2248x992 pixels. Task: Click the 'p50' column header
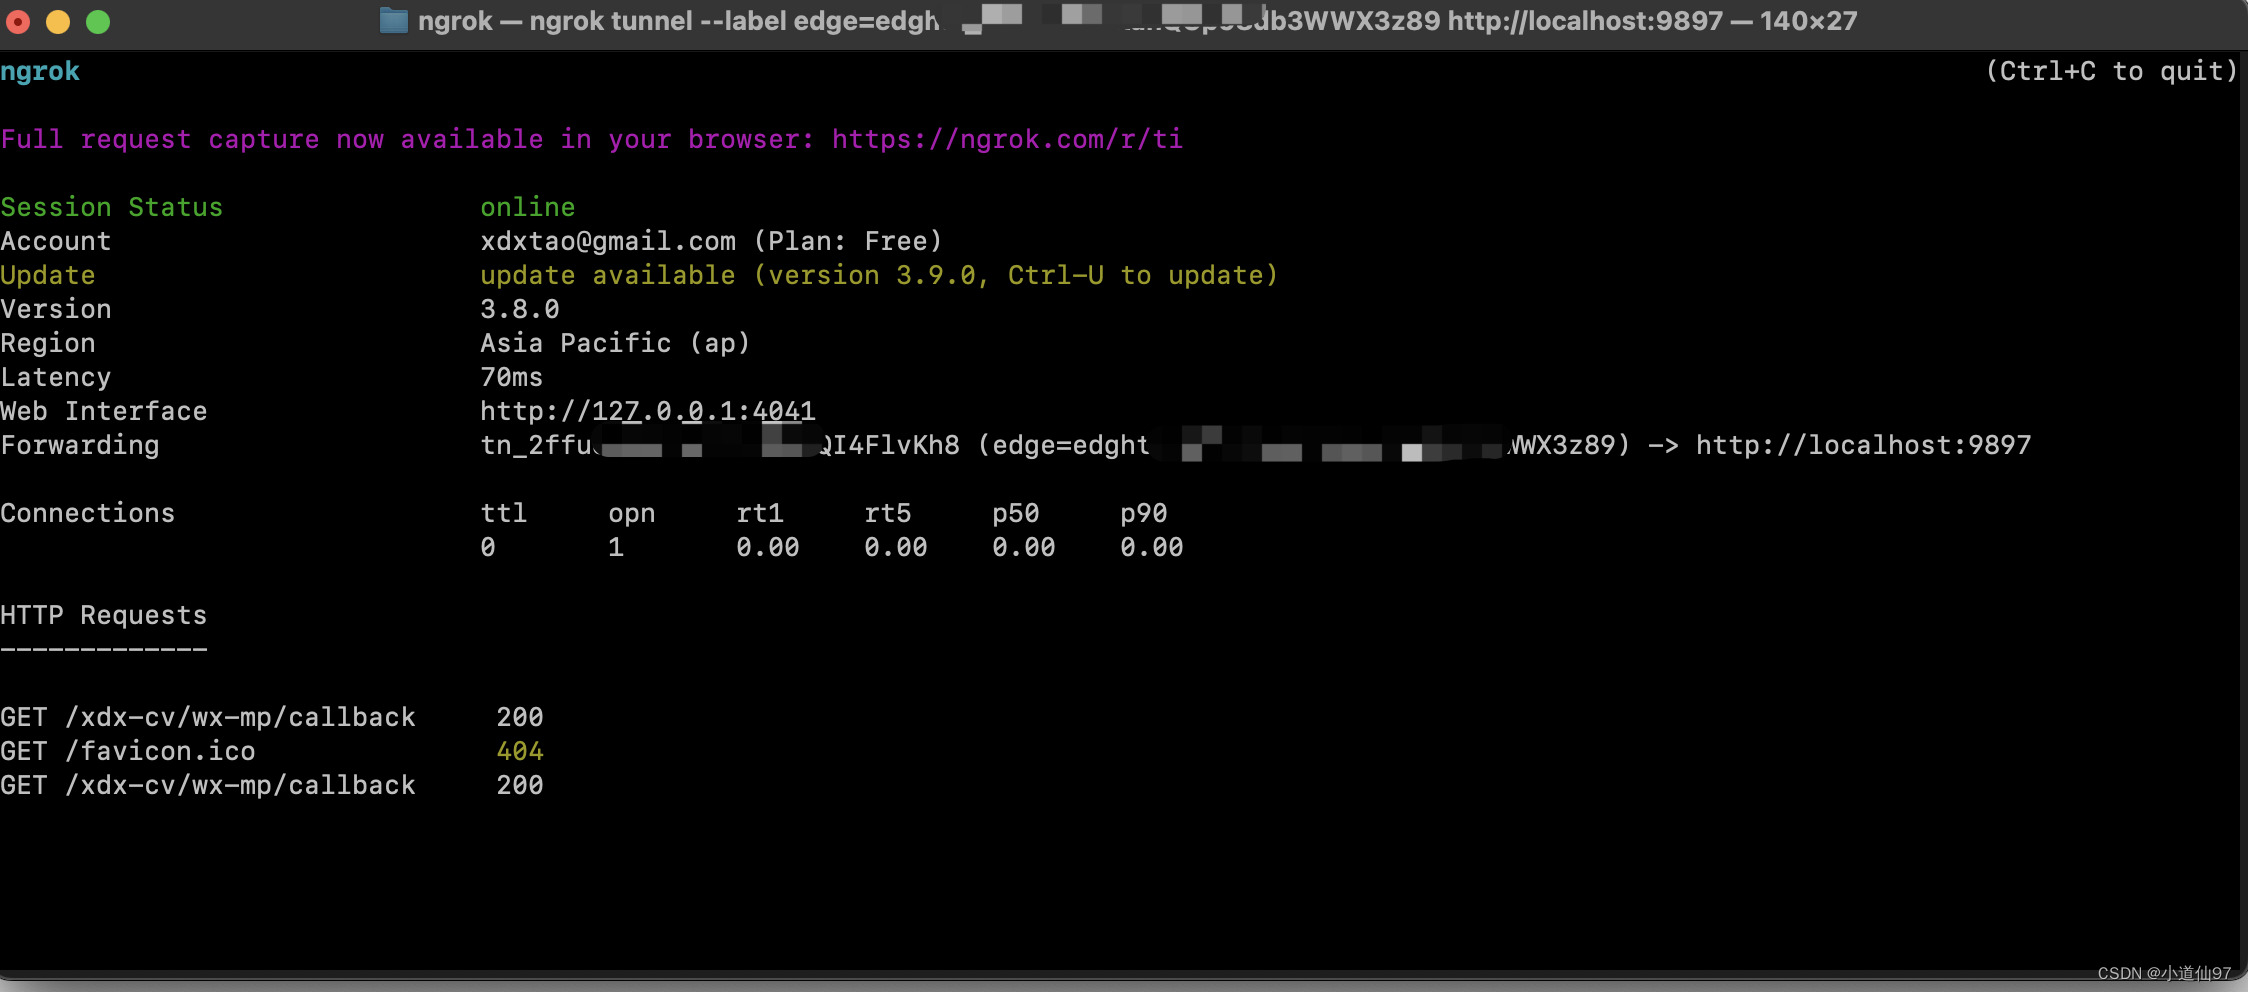click(x=1016, y=513)
